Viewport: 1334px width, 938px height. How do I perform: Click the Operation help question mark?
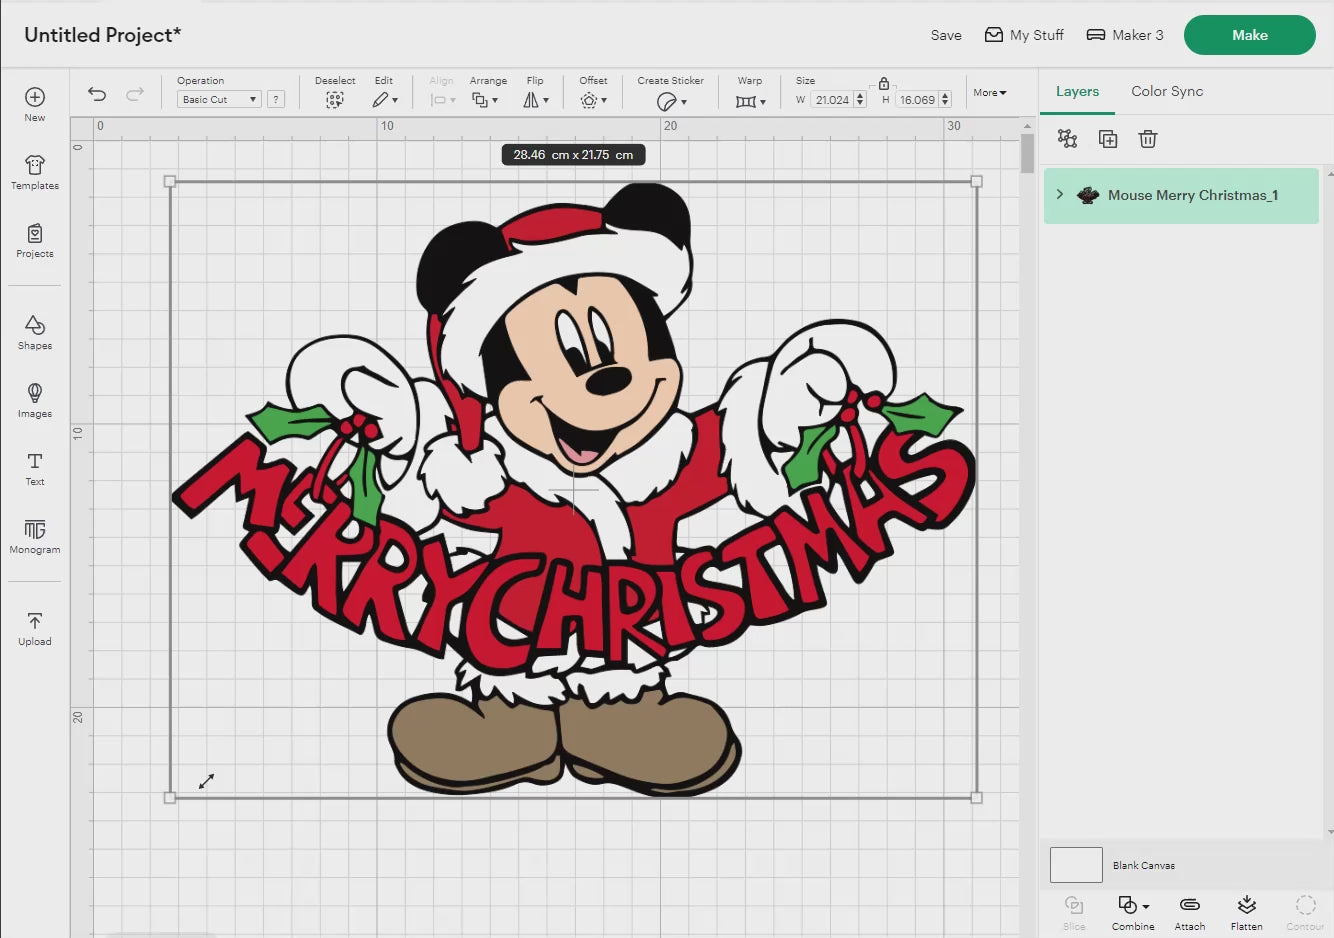point(276,99)
